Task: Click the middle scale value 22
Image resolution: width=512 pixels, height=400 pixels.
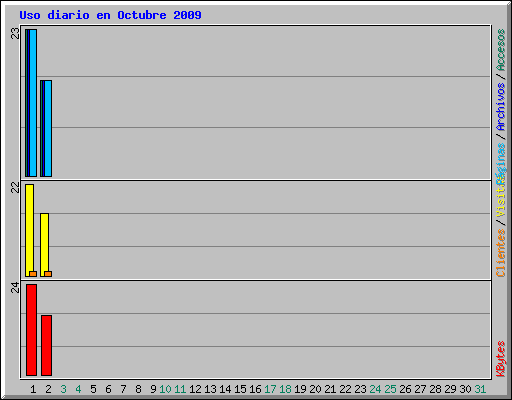Action: 15,188
